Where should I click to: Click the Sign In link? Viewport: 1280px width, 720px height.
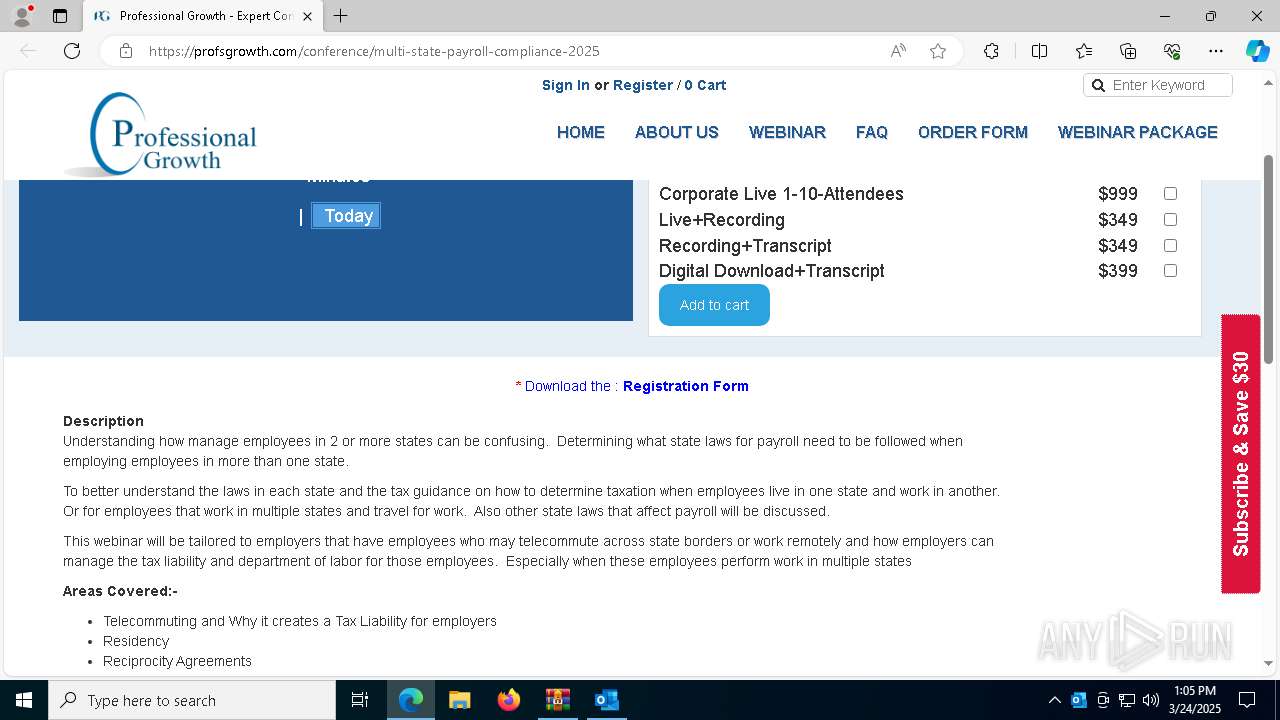[x=566, y=85]
